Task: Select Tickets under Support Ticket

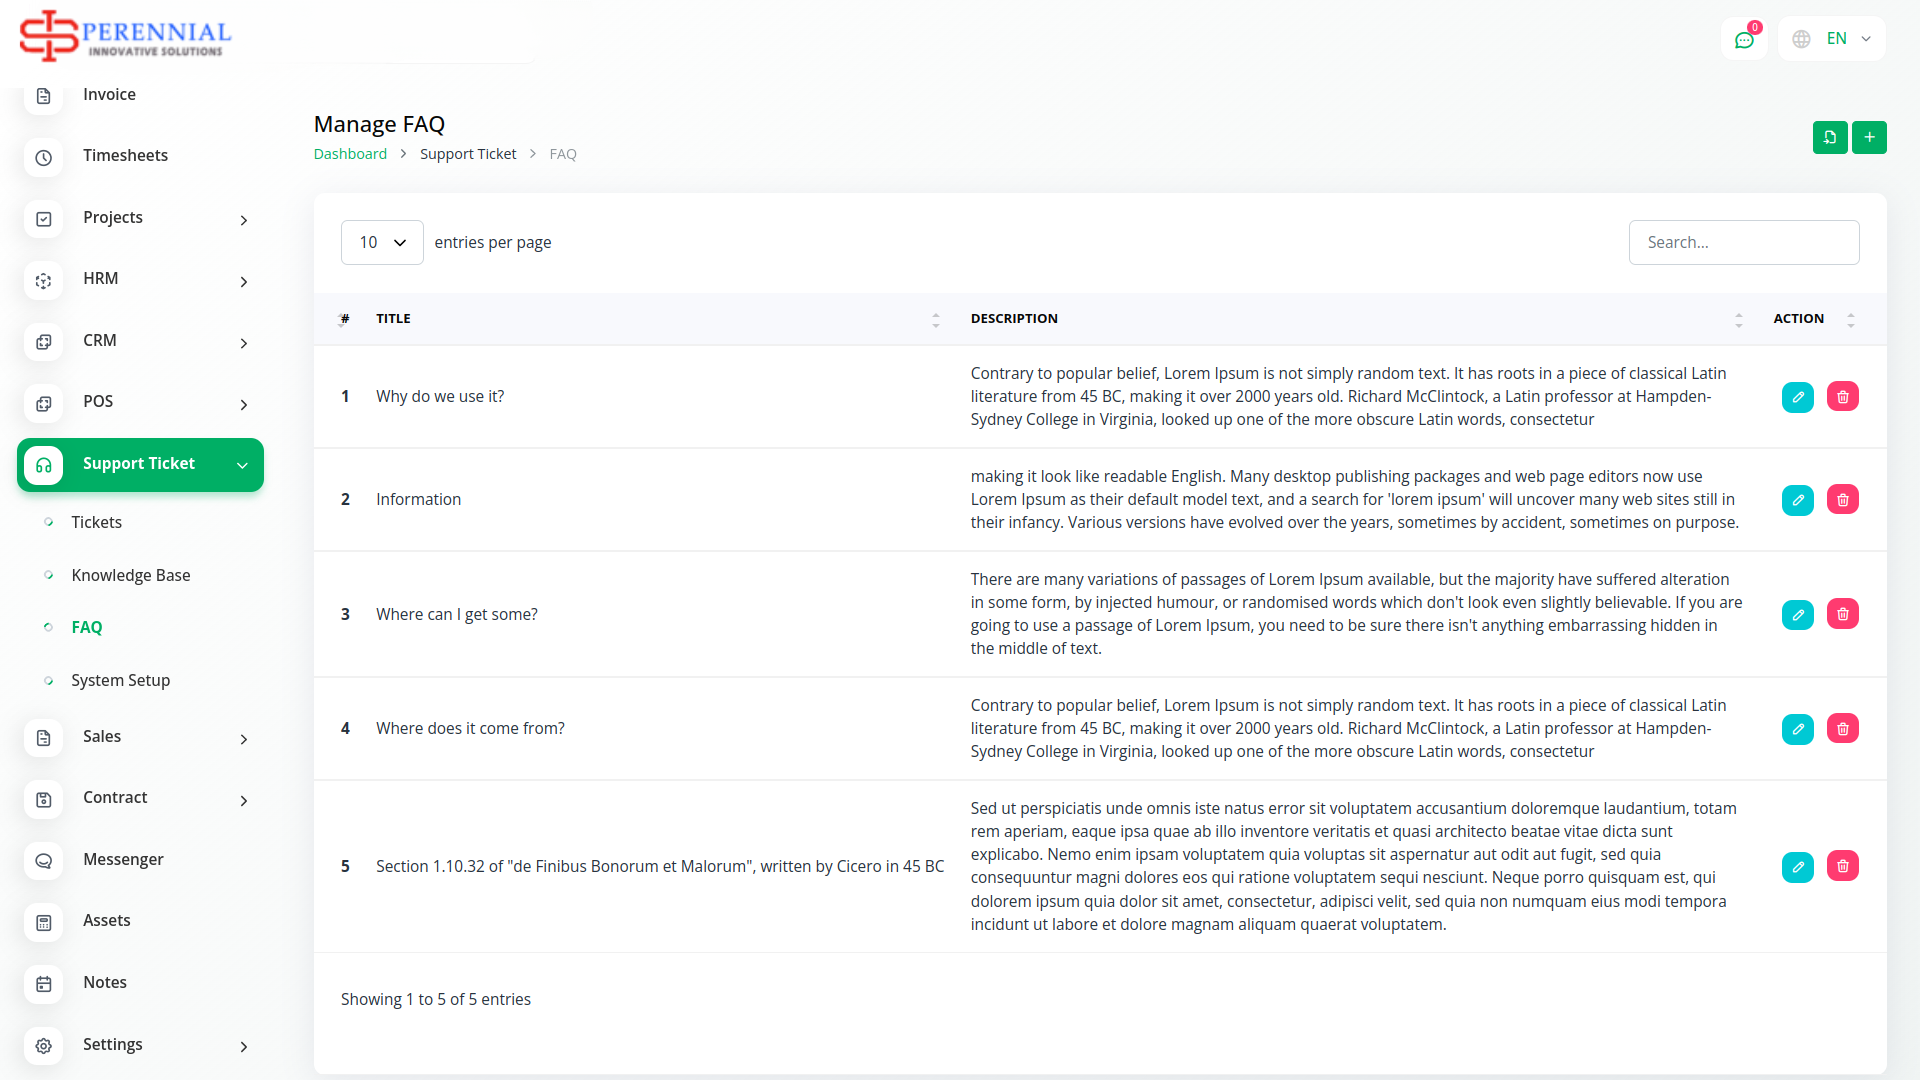Action: [x=96, y=523]
